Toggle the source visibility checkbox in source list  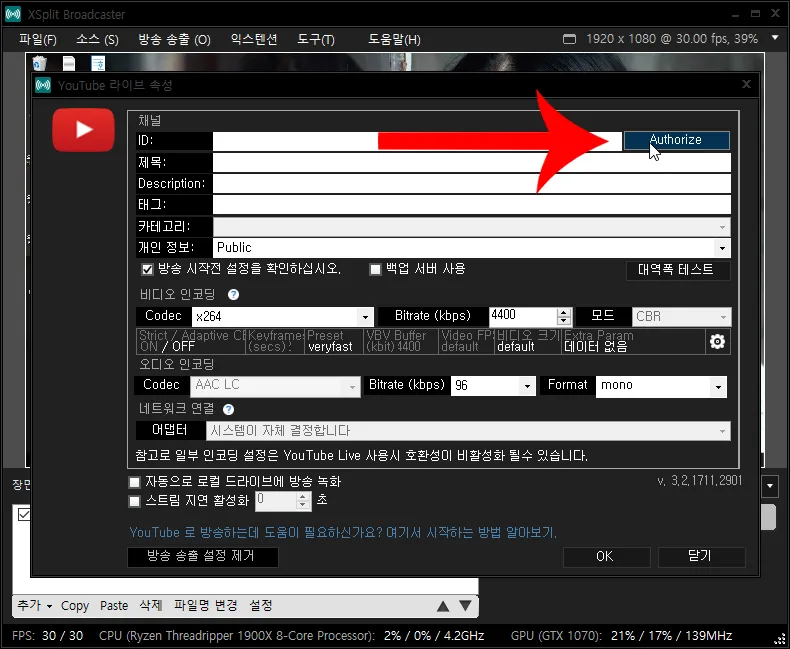click(x=24, y=514)
